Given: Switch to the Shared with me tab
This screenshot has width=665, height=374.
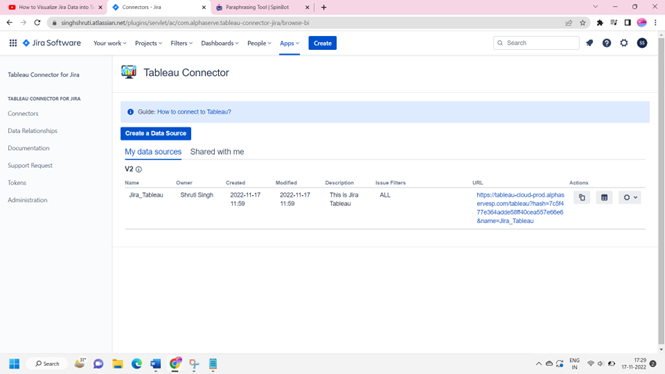Looking at the screenshot, I should click(217, 152).
